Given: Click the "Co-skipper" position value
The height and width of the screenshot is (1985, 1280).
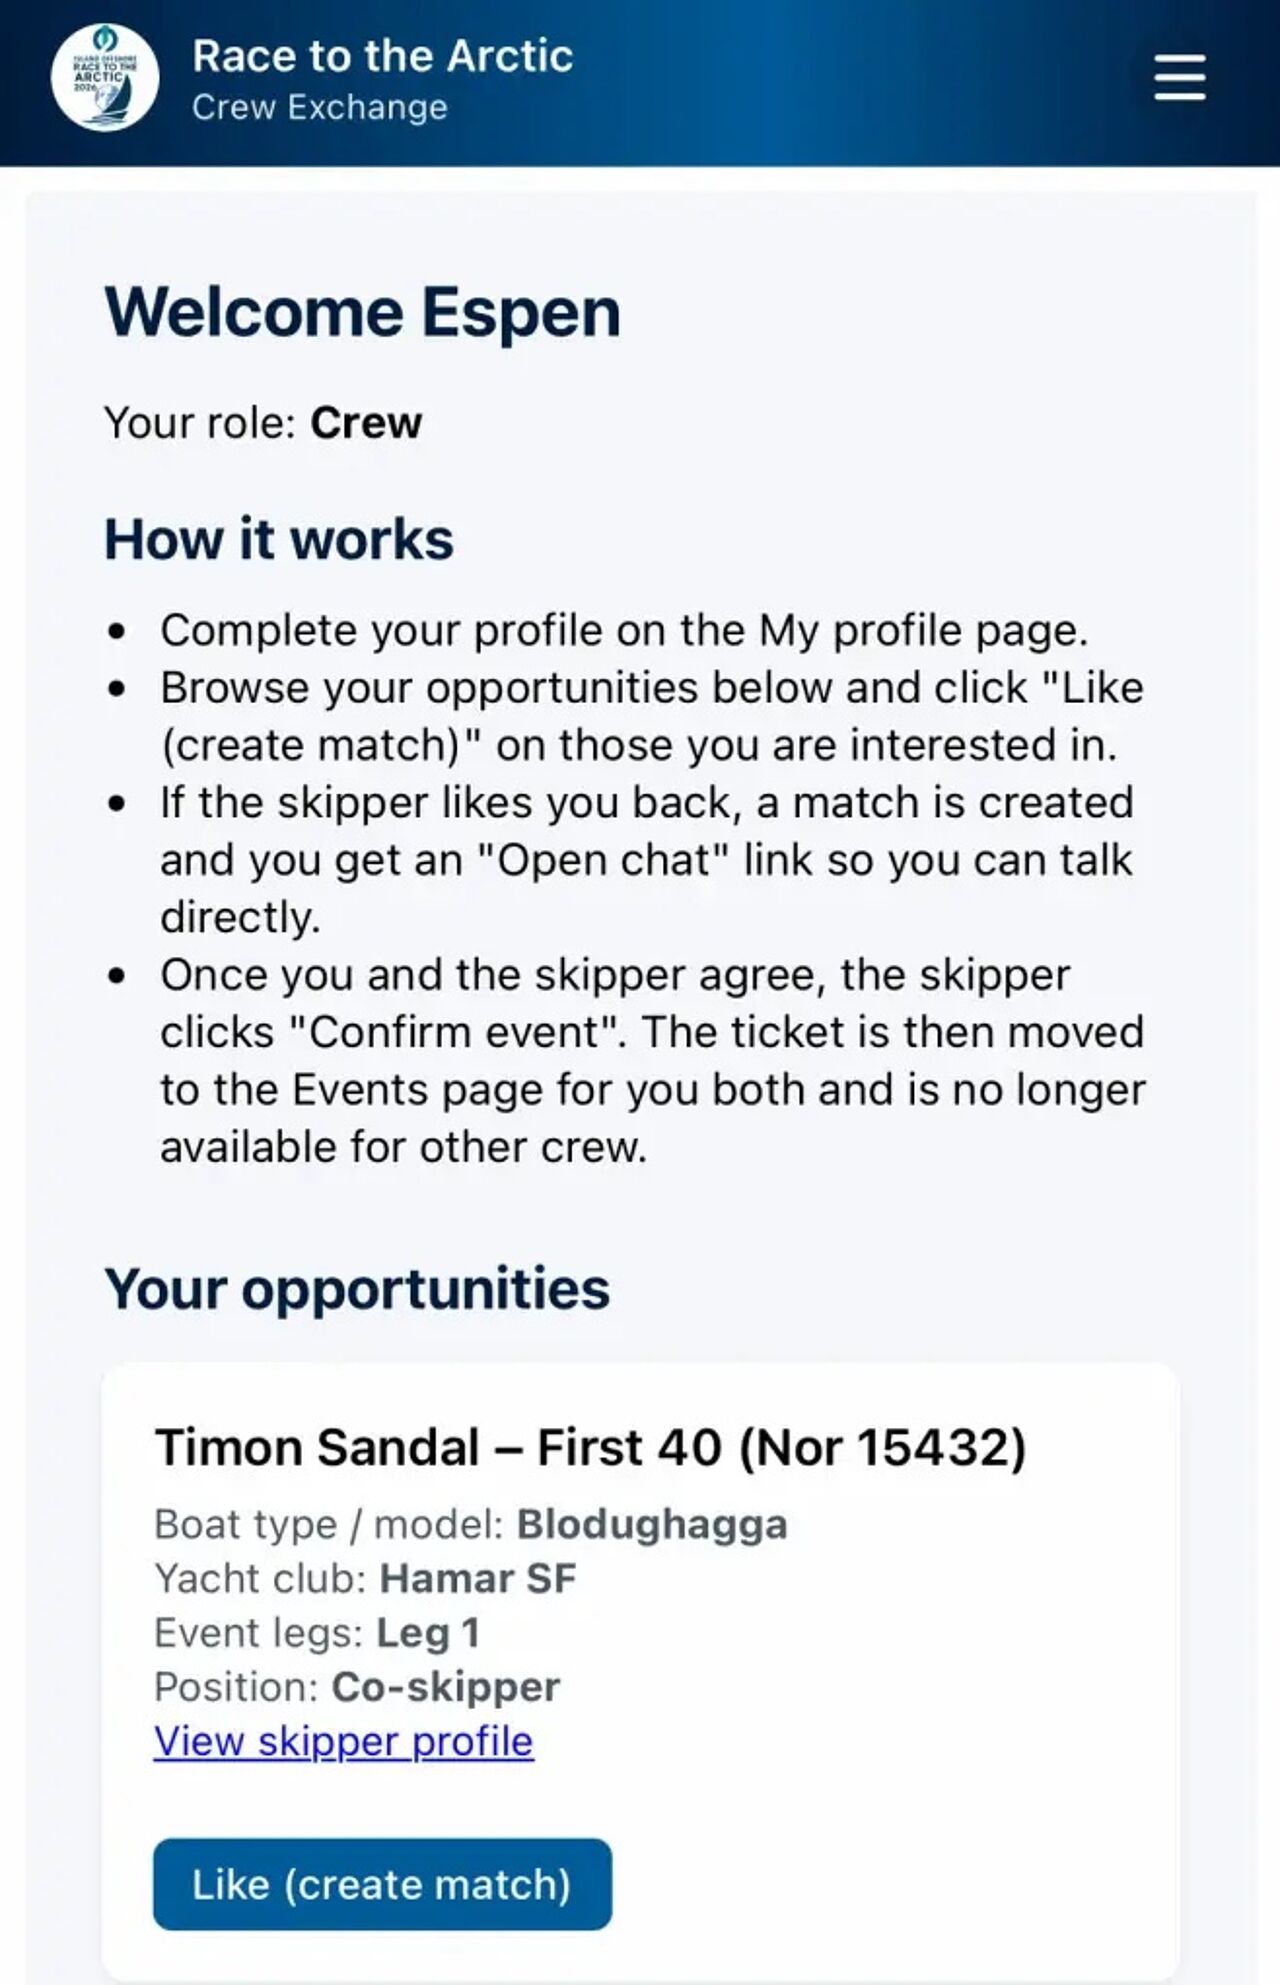Looking at the screenshot, I should pyautogui.click(x=446, y=1686).
